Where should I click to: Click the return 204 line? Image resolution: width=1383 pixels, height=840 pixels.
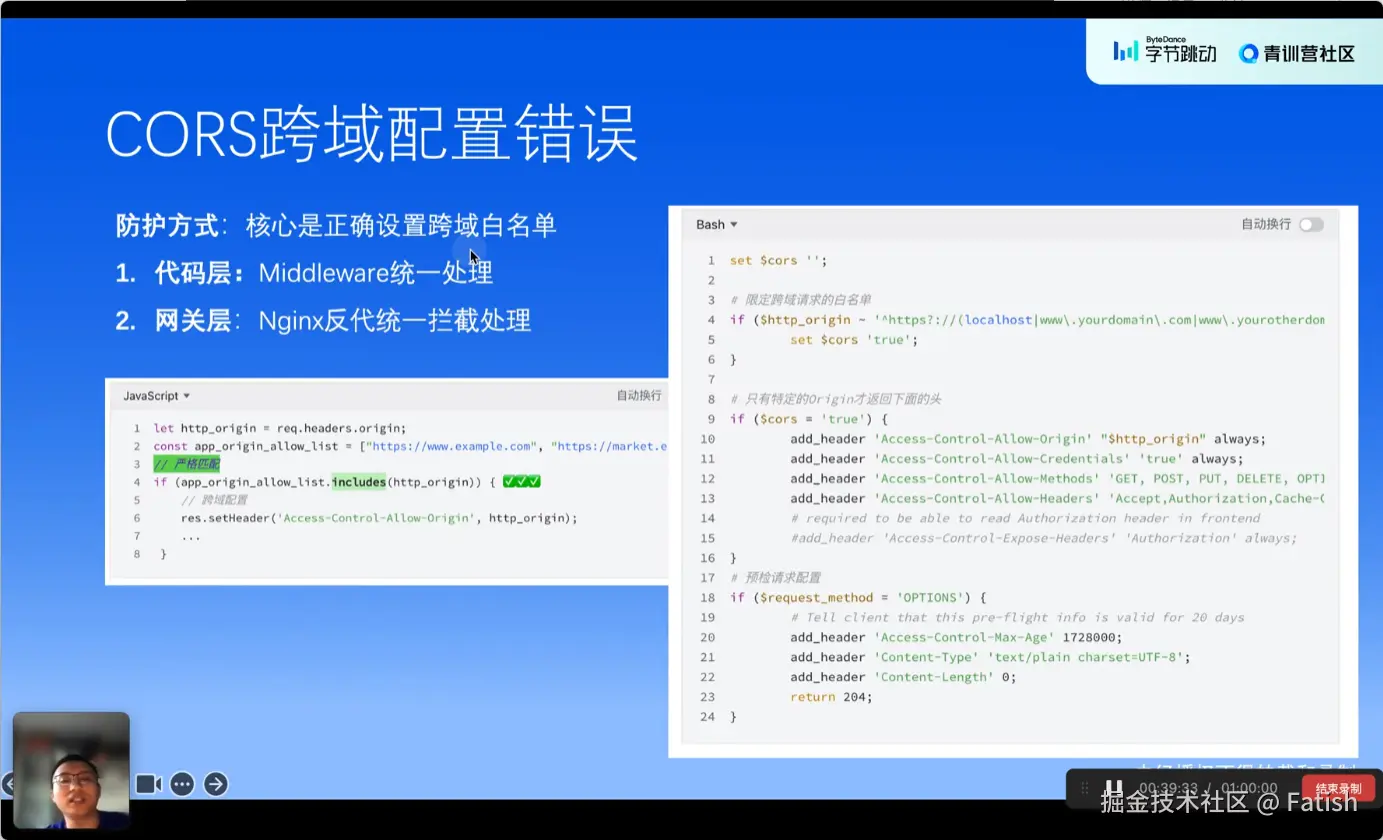point(831,697)
